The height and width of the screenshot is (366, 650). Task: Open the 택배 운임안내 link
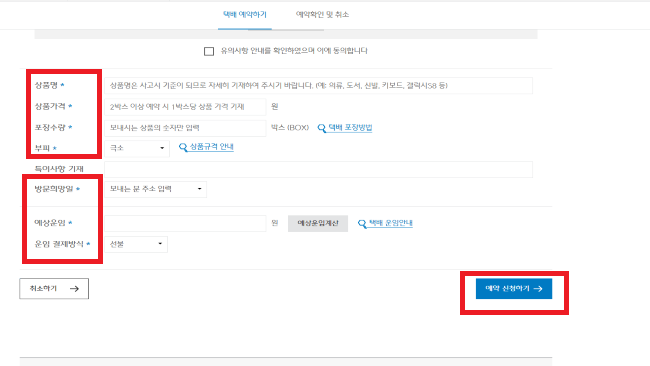(x=390, y=223)
